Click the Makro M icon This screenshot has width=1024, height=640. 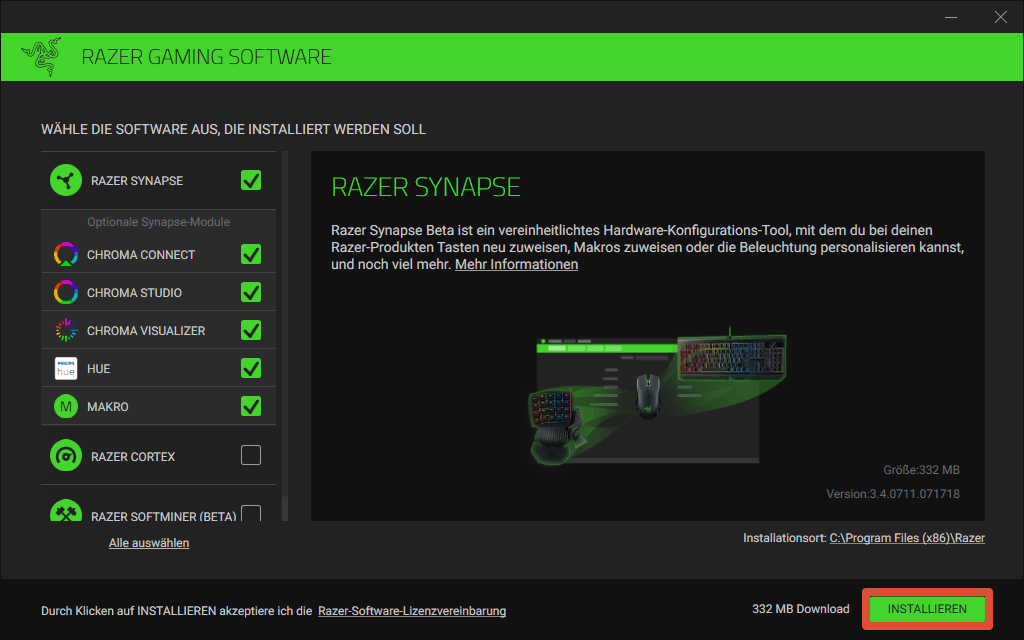(x=66, y=406)
